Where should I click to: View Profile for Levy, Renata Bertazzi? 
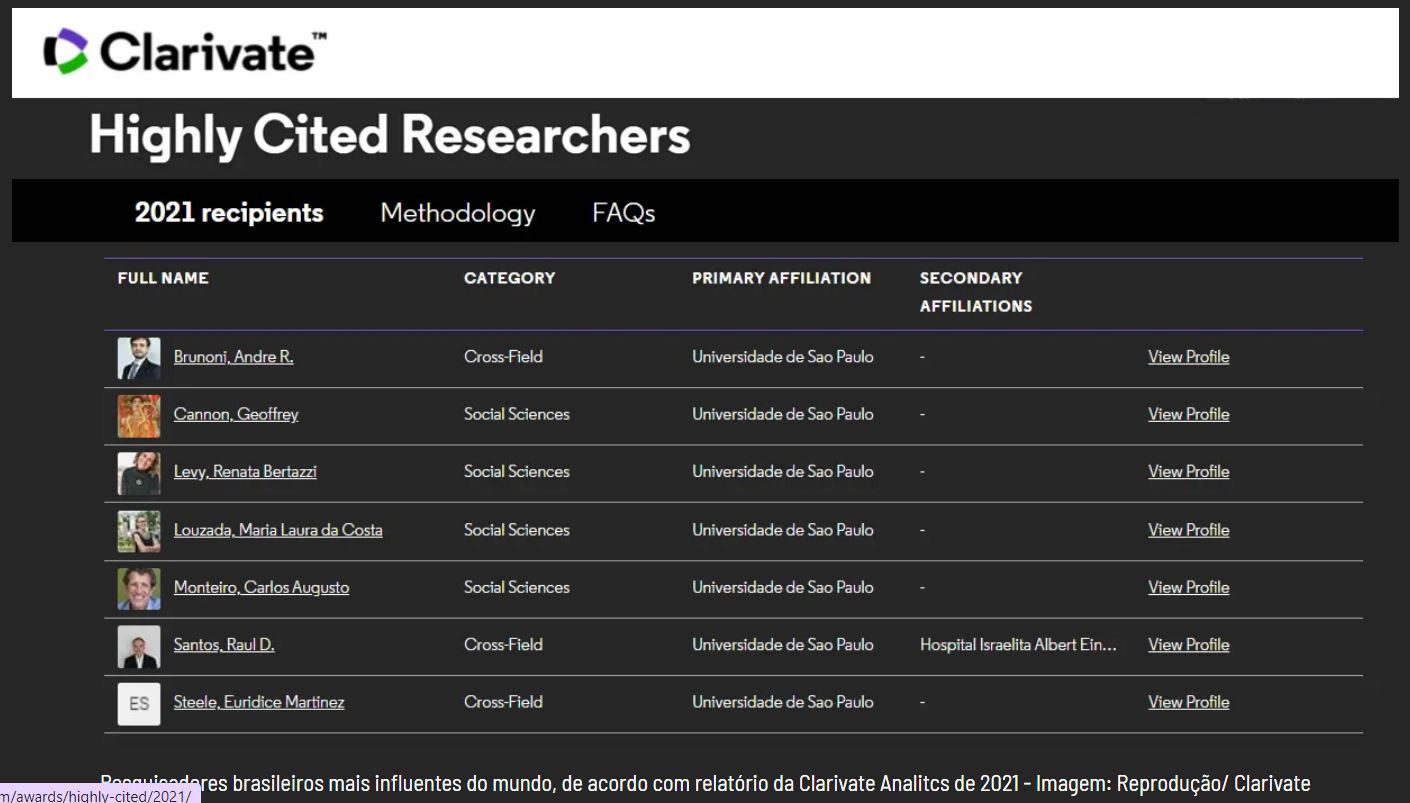(x=1189, y=471)
